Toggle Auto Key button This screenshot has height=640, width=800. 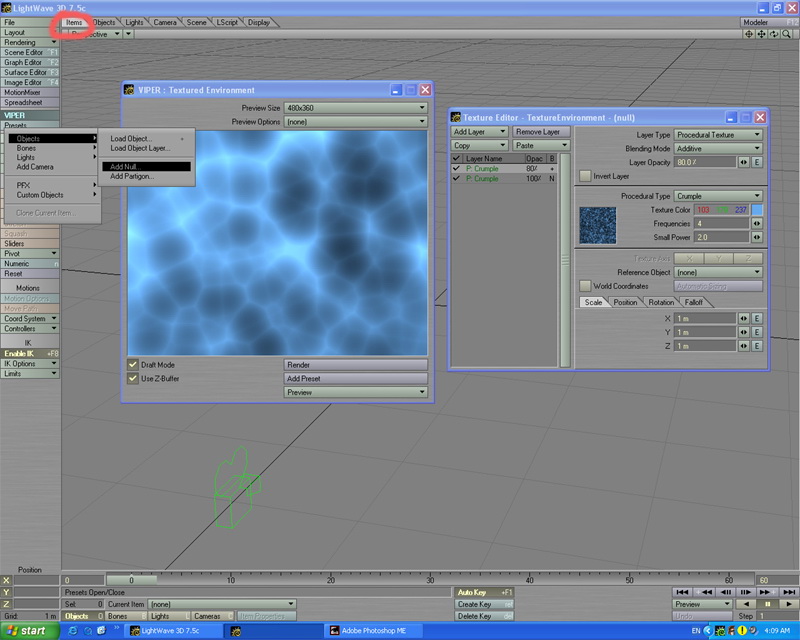484,592
